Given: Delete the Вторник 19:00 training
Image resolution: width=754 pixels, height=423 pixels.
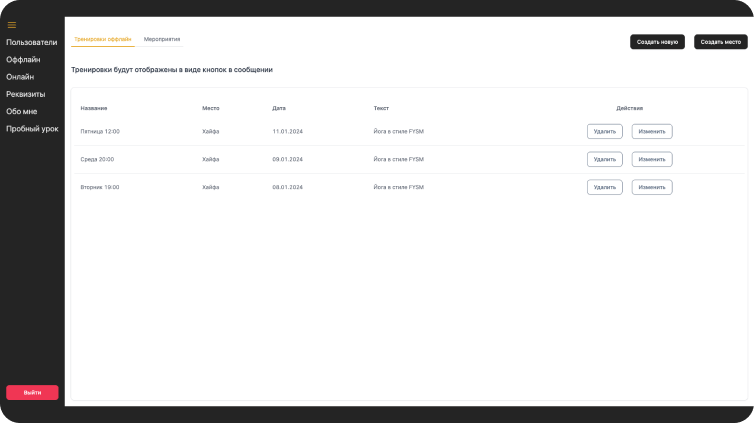Looking at the screenshot, I should pyautogui.click(x=604, y=187).
